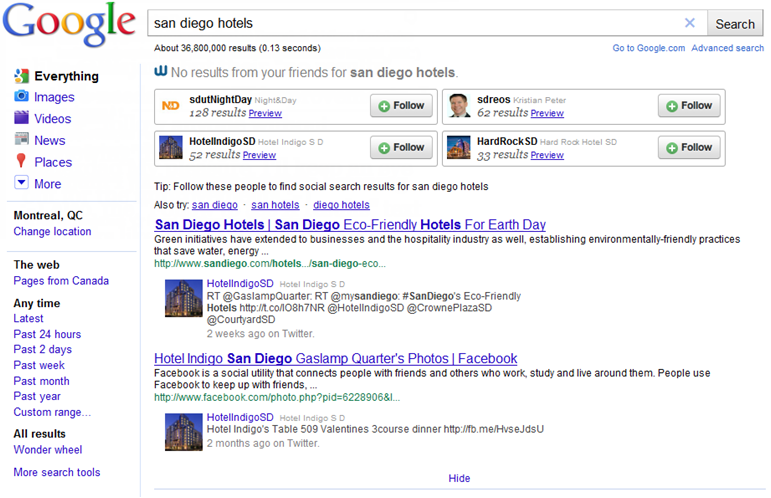The width and height of the screenshot is (771, 498).
Task: Follow HardRockSD
Action: [689, 147]
